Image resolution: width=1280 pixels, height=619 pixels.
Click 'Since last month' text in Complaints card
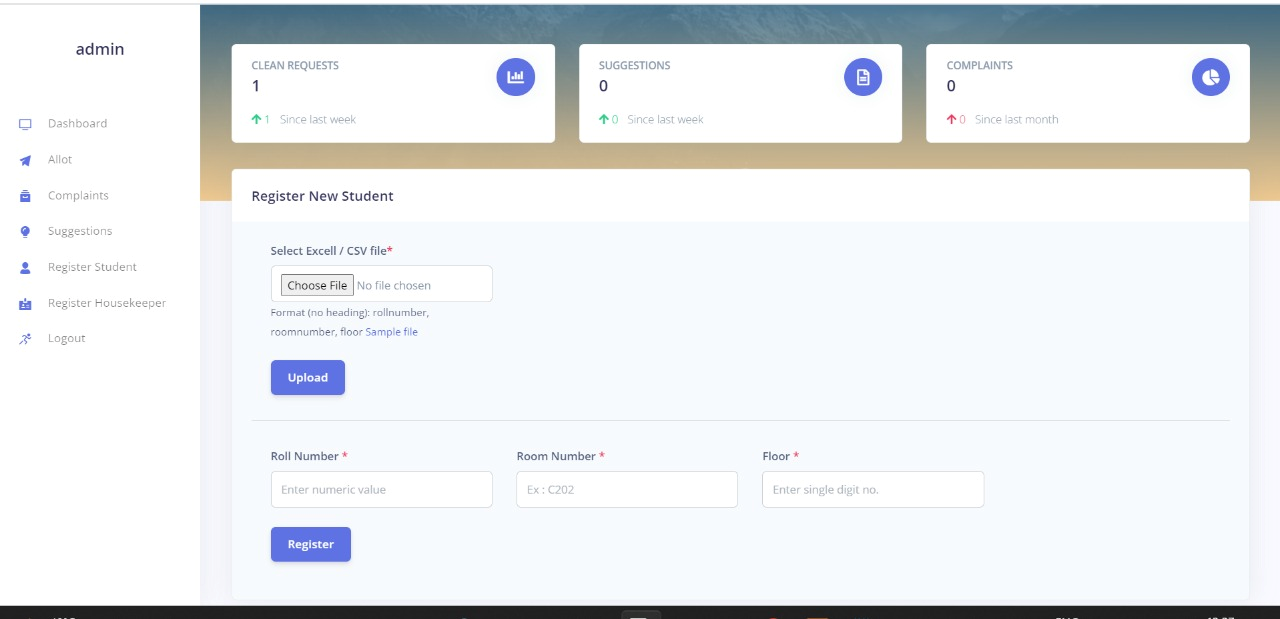click(1016, 120)
